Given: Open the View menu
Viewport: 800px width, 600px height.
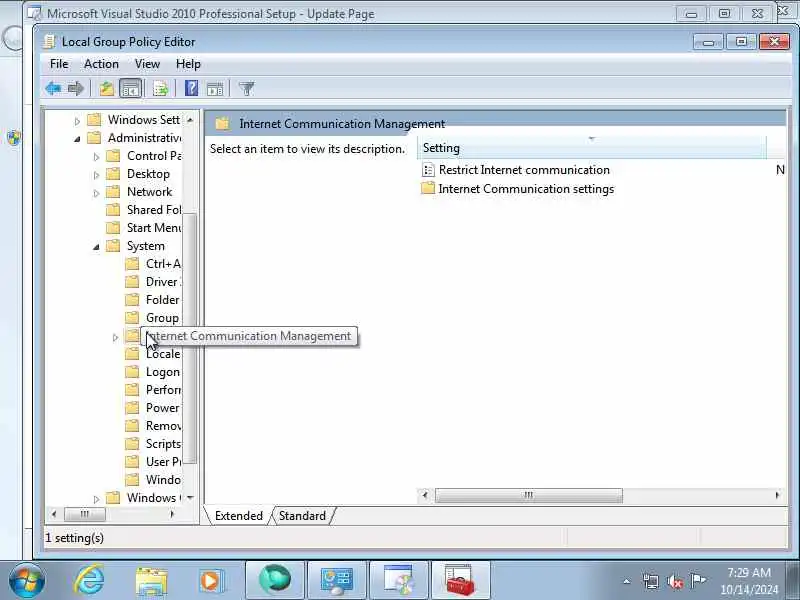Looking at the screenshot, I should pyautogui.click(x=147, y=64).
